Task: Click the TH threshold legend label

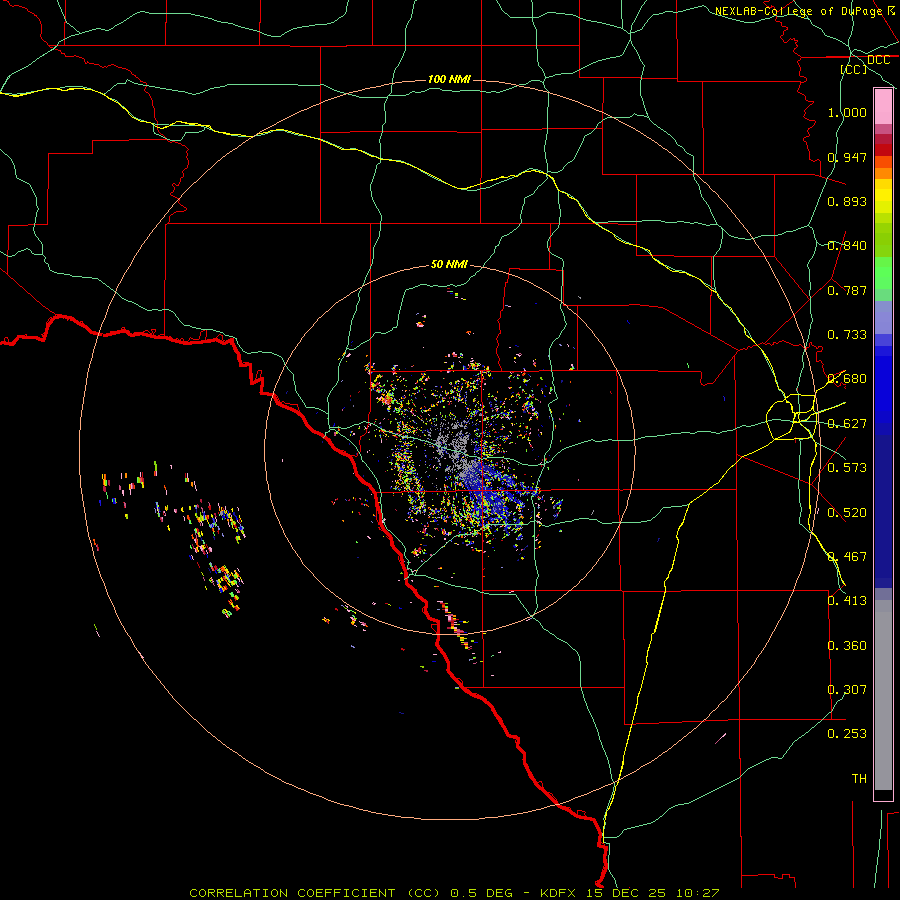Action: (x=859, y=779)
